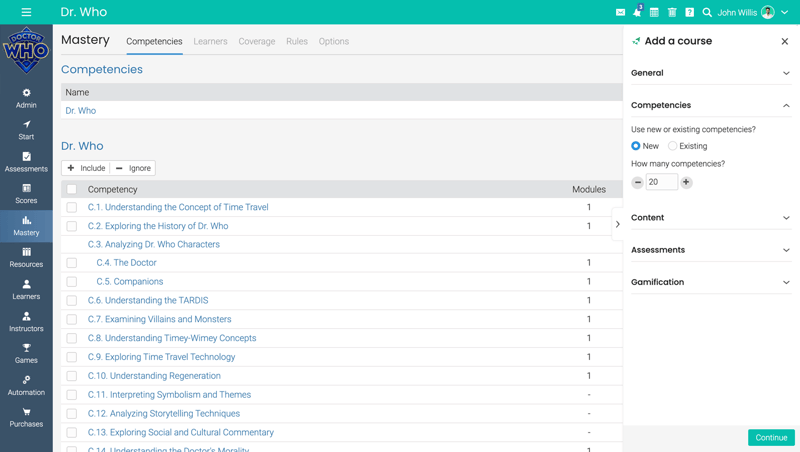The image size is (800, 452).
Task: Expand the Gamification section
Action: point(710,282)
